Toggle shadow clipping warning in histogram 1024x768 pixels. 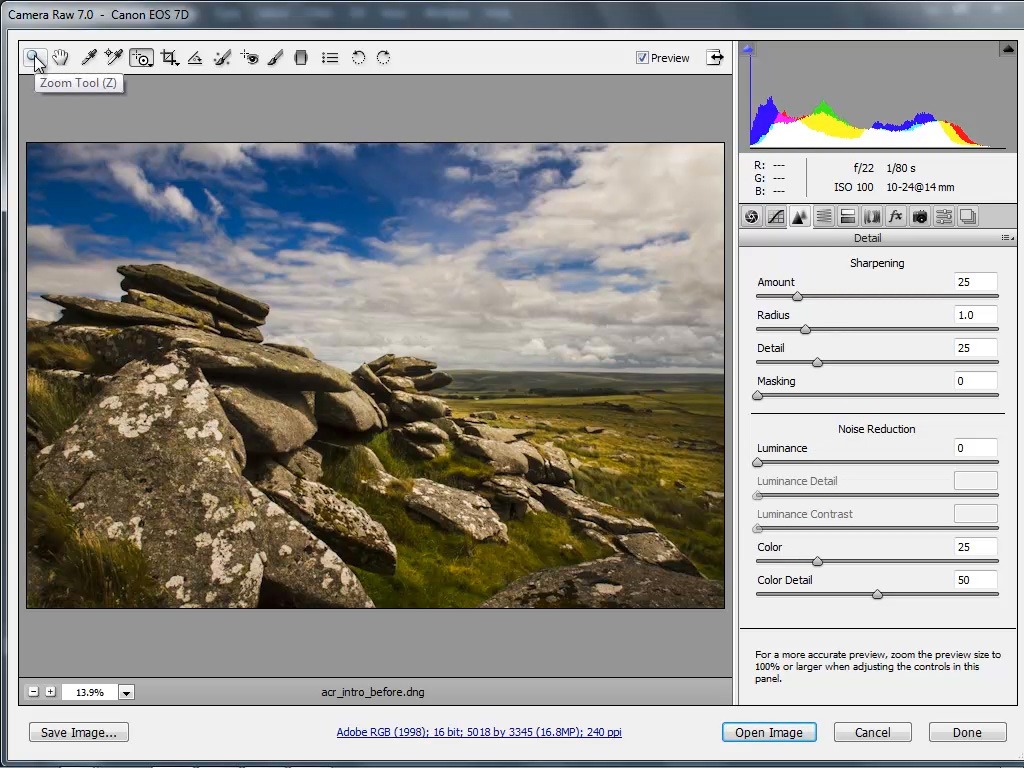[747, 49]
